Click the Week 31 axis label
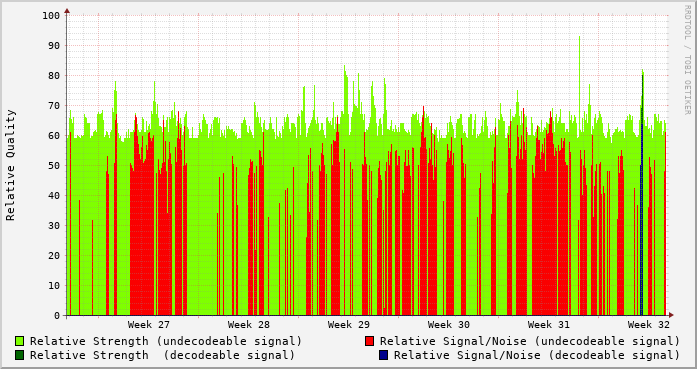 coord(549,325)
